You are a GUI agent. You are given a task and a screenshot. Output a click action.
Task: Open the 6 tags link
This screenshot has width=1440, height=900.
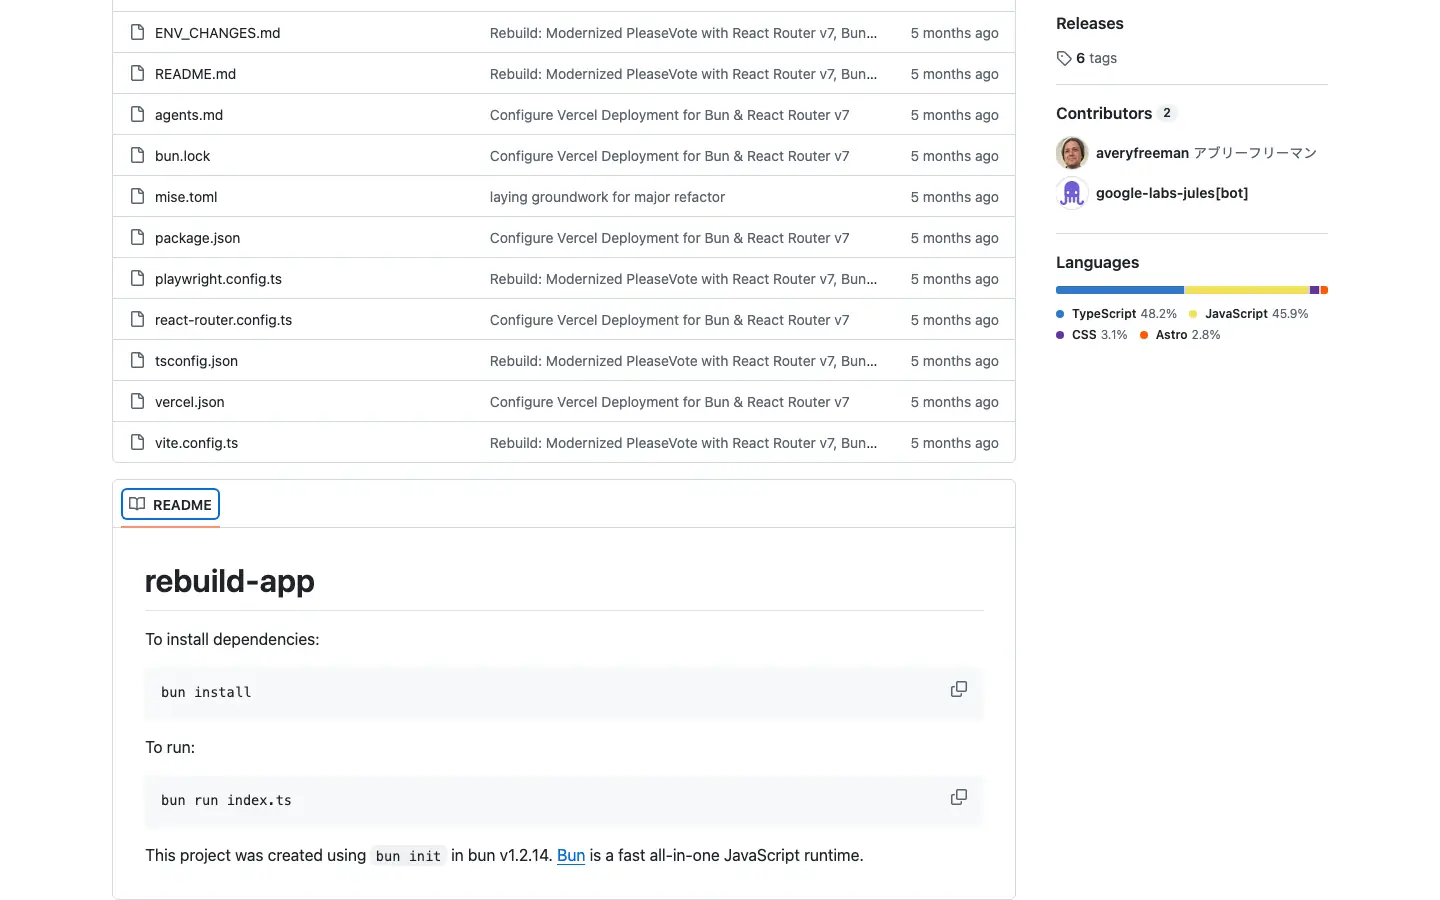tap(1087, 59)
